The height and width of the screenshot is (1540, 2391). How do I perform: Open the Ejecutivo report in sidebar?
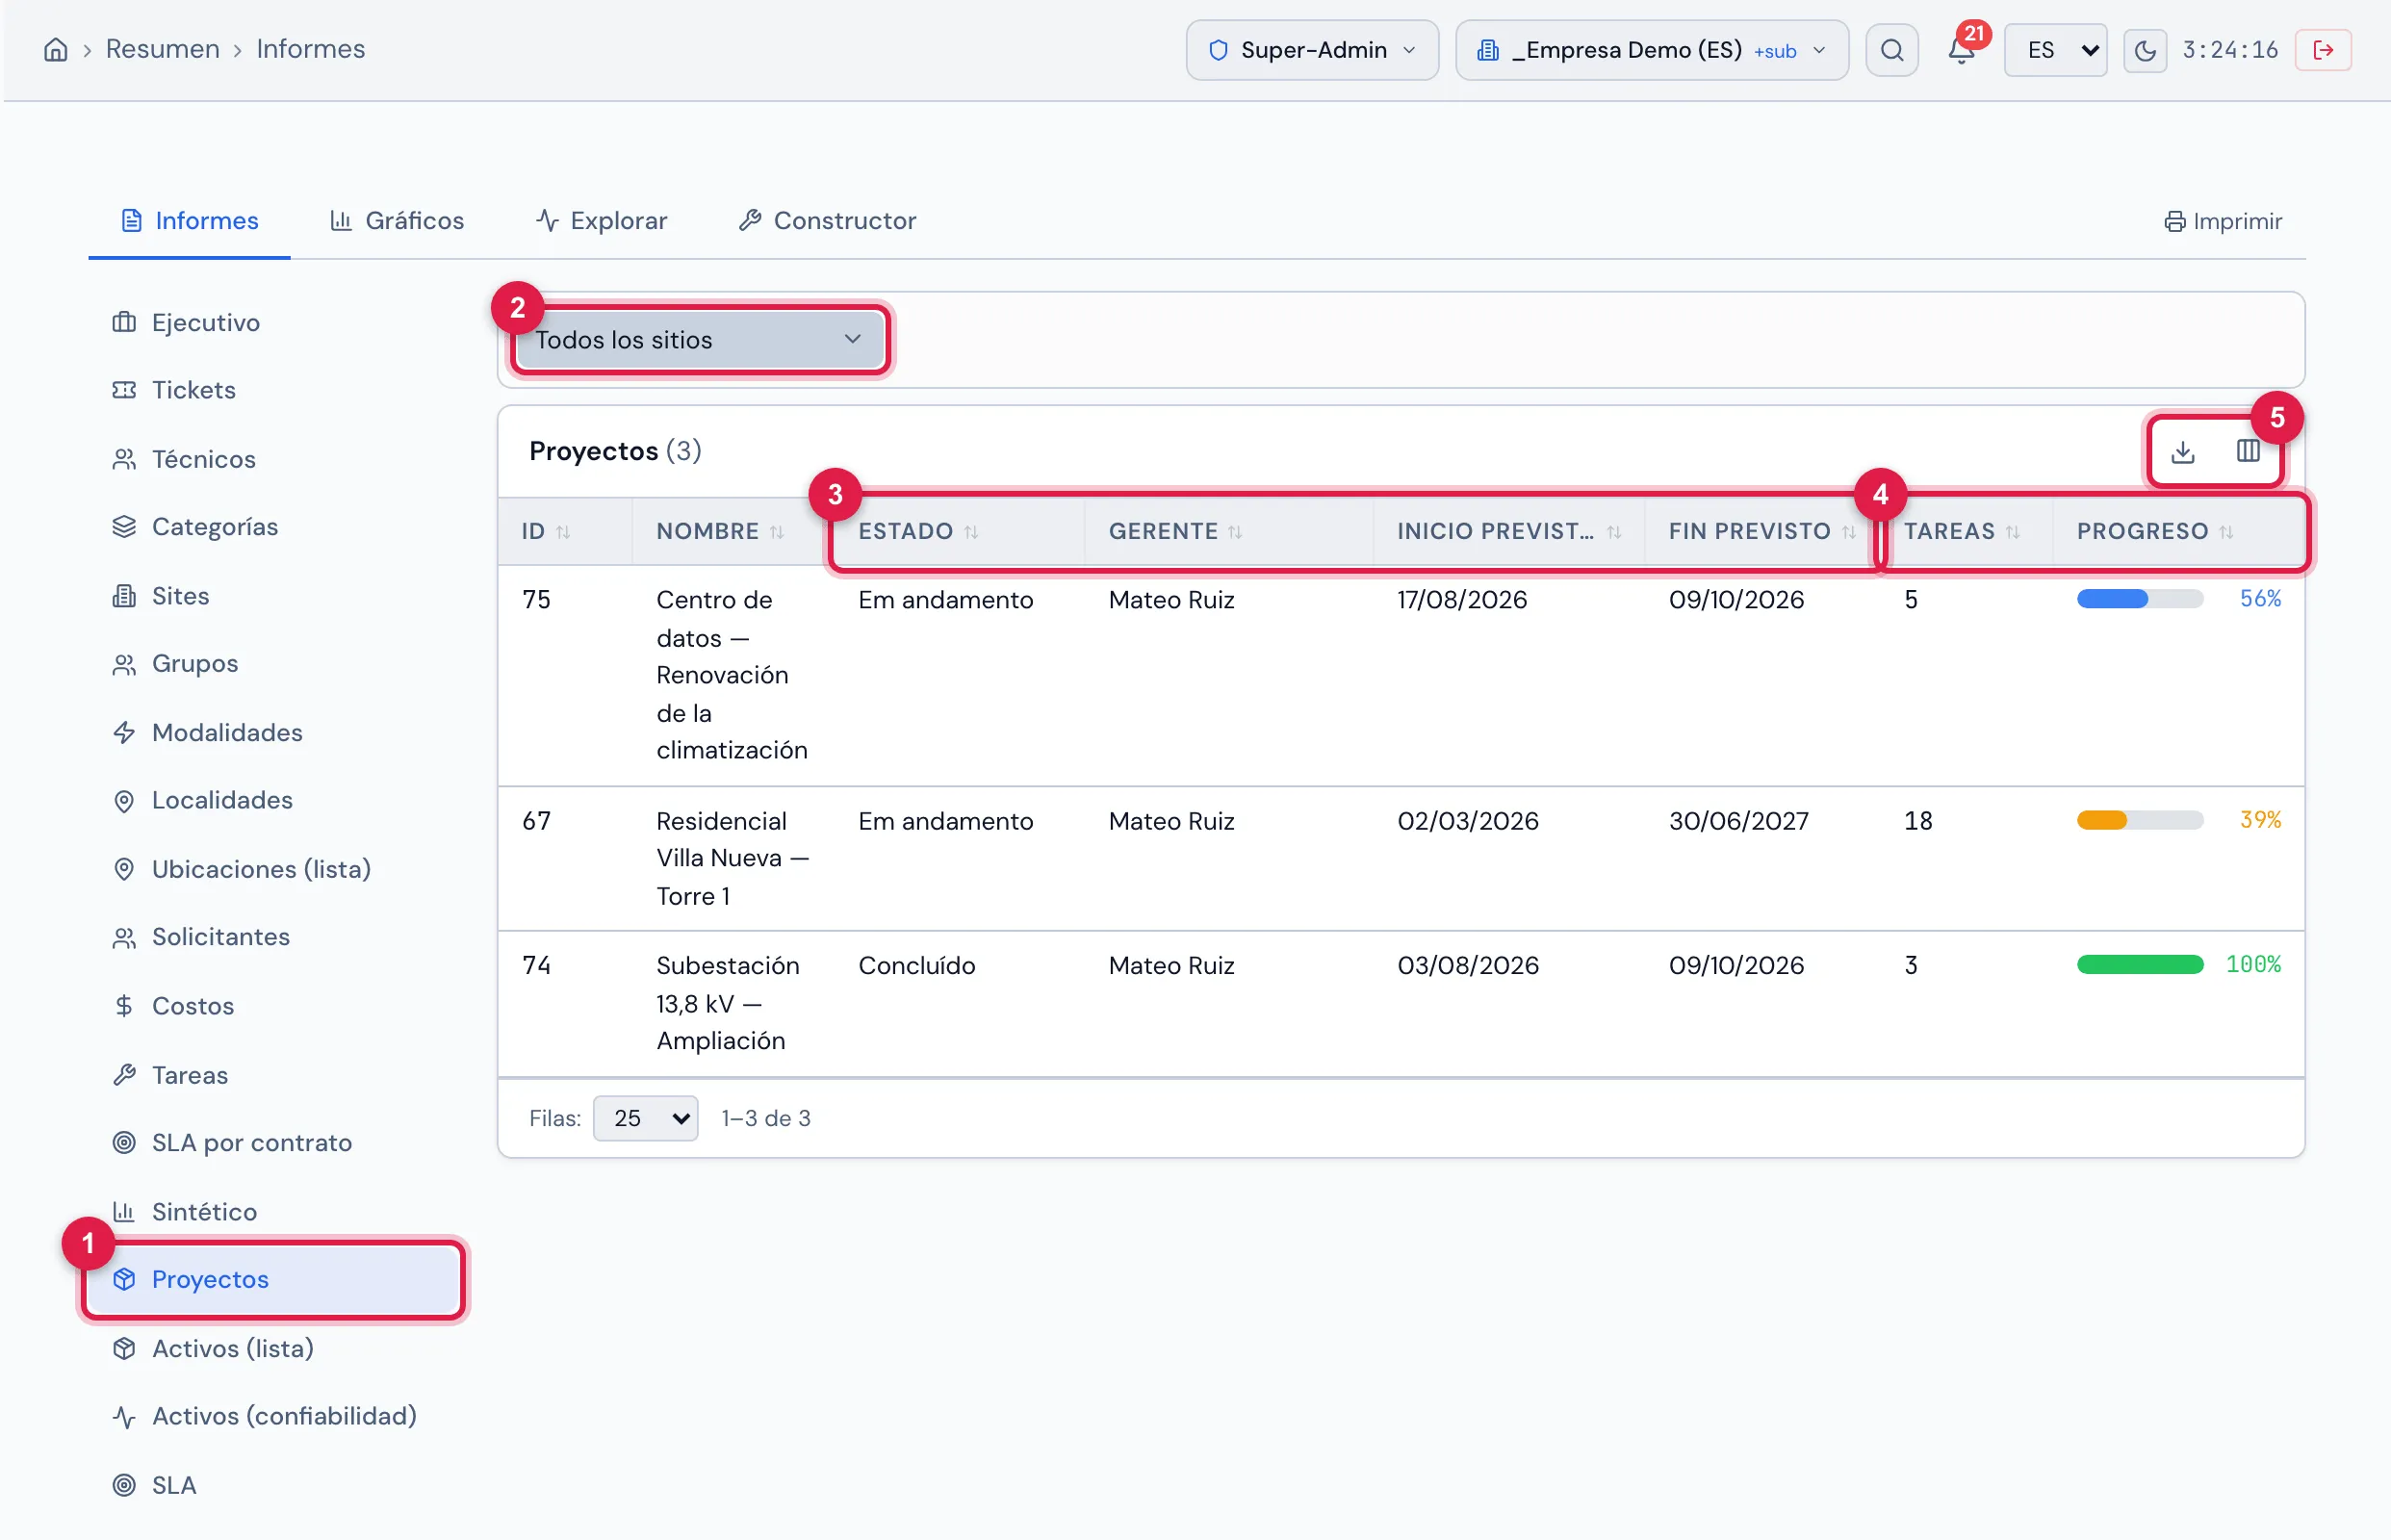coord(272,322)
